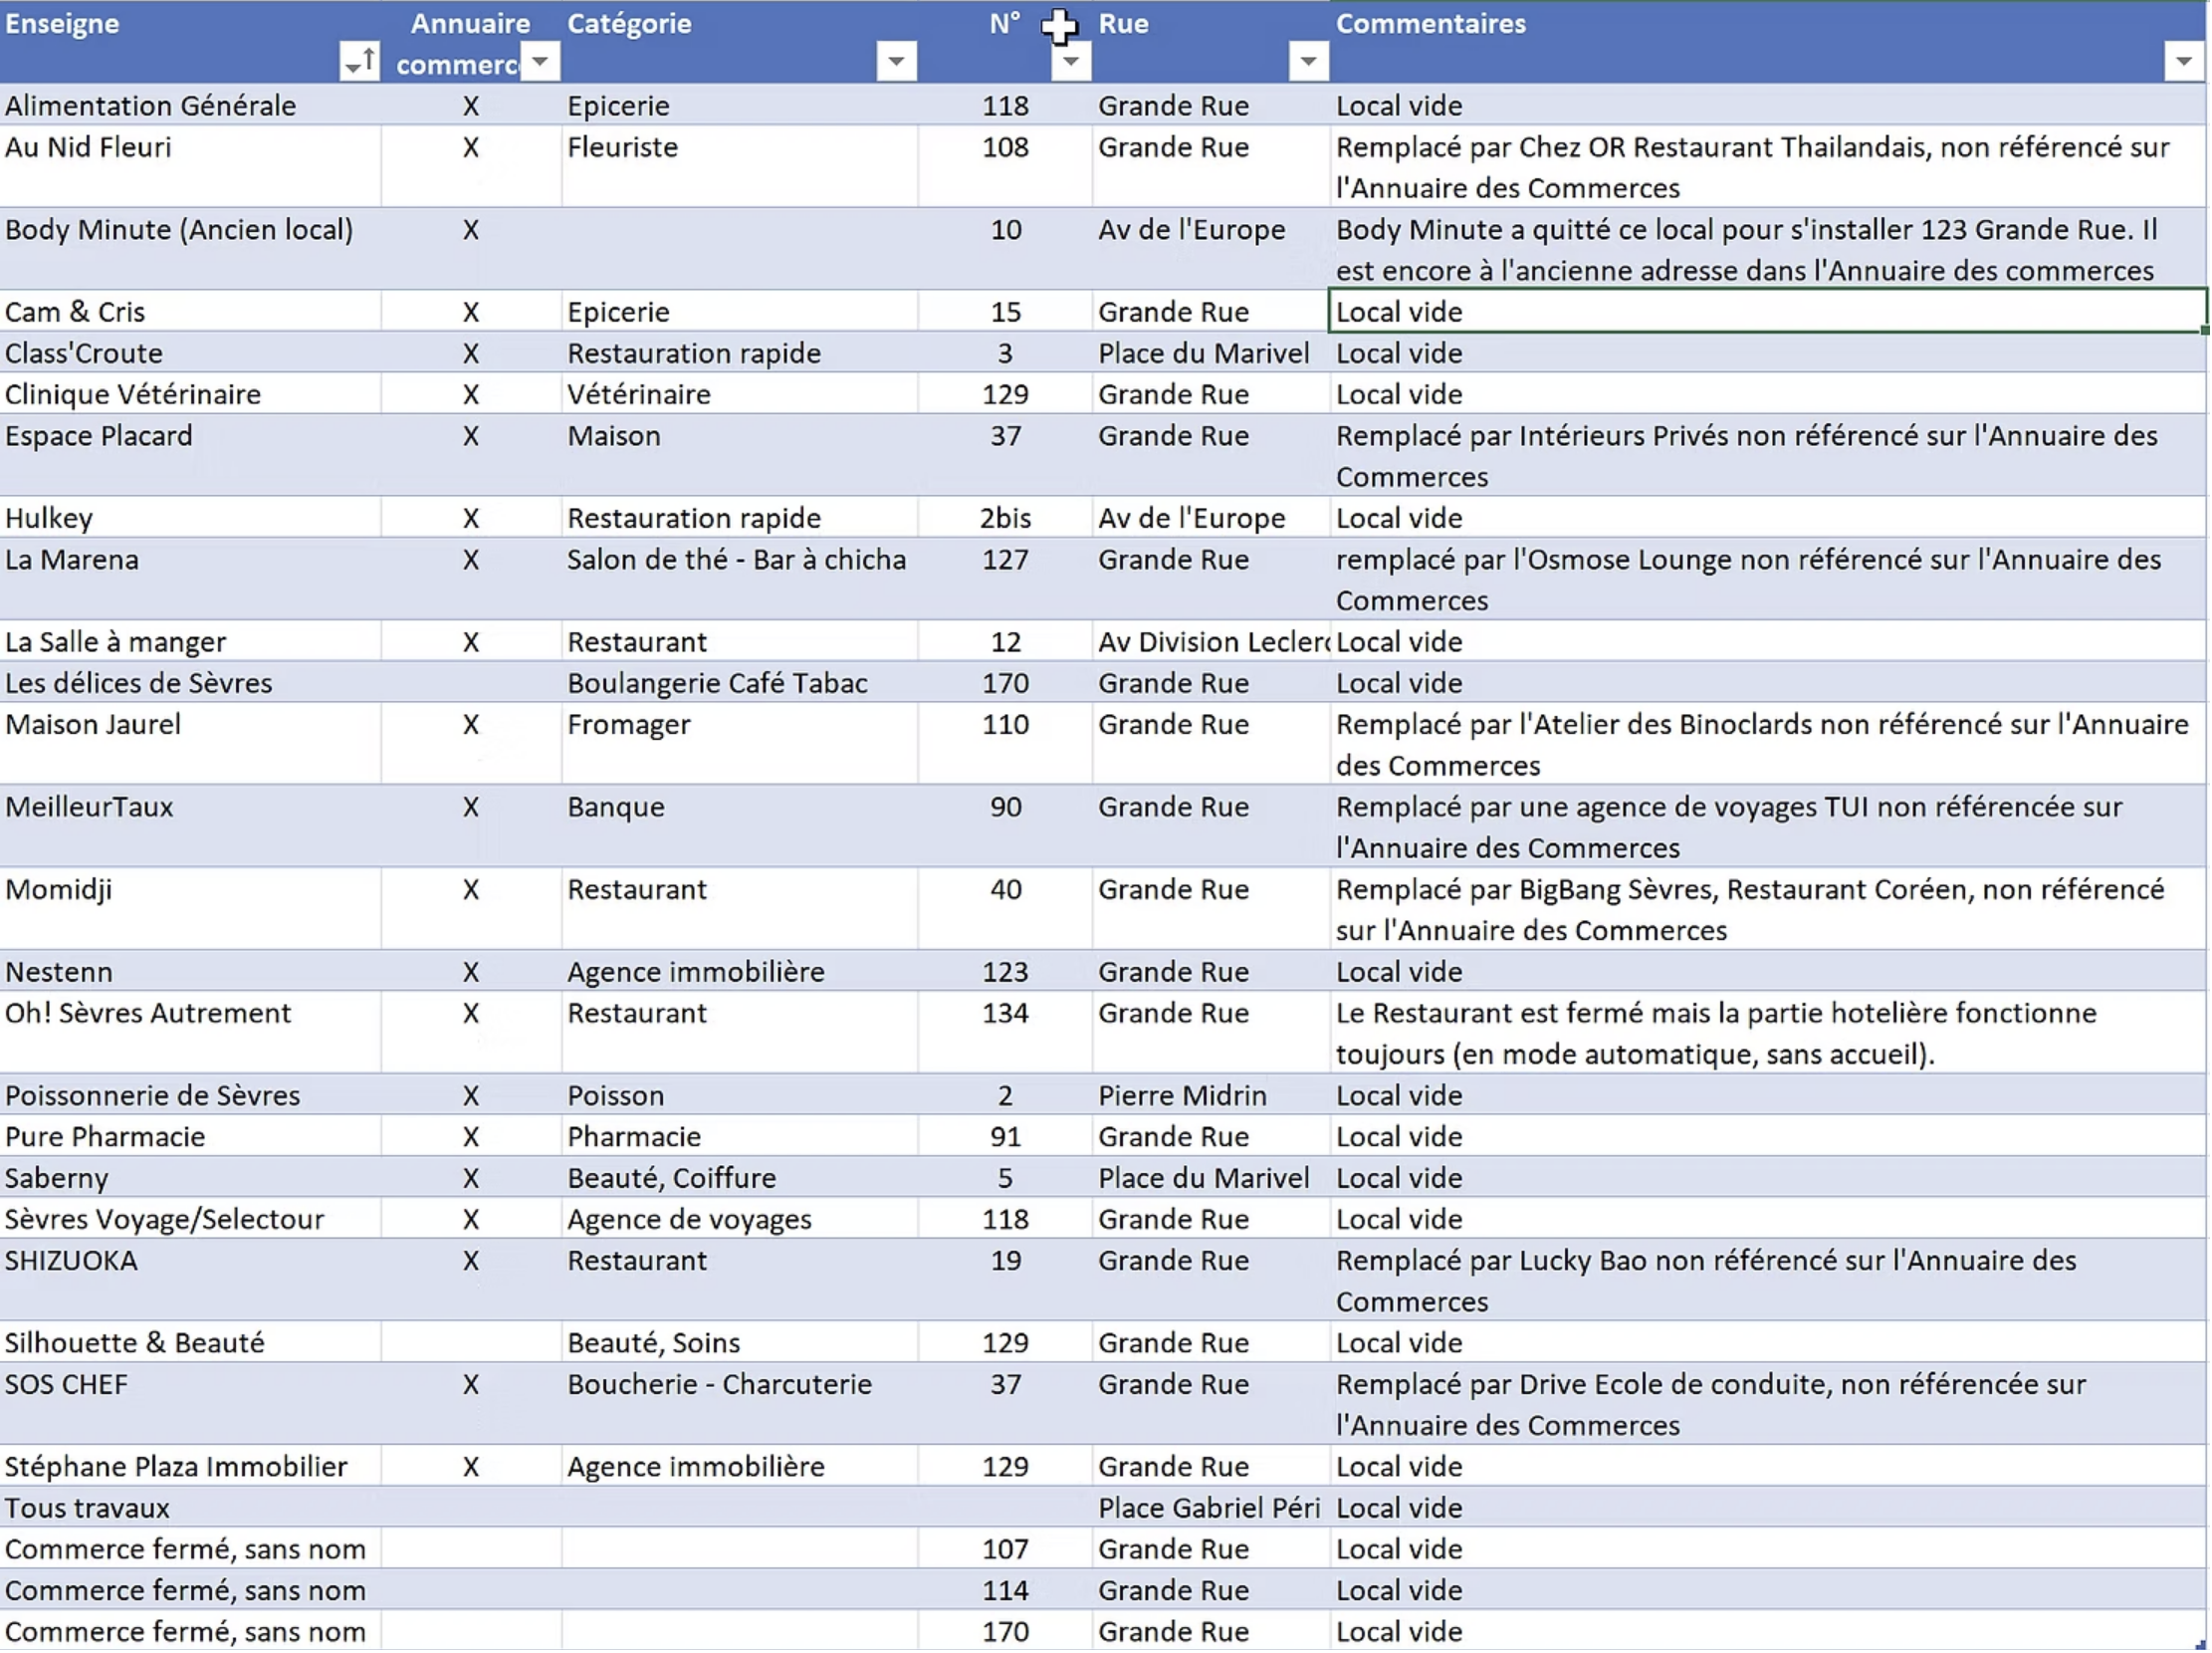Open the N° column filter dropdown
2212x1653 pixels.
tap(1071, 62)
